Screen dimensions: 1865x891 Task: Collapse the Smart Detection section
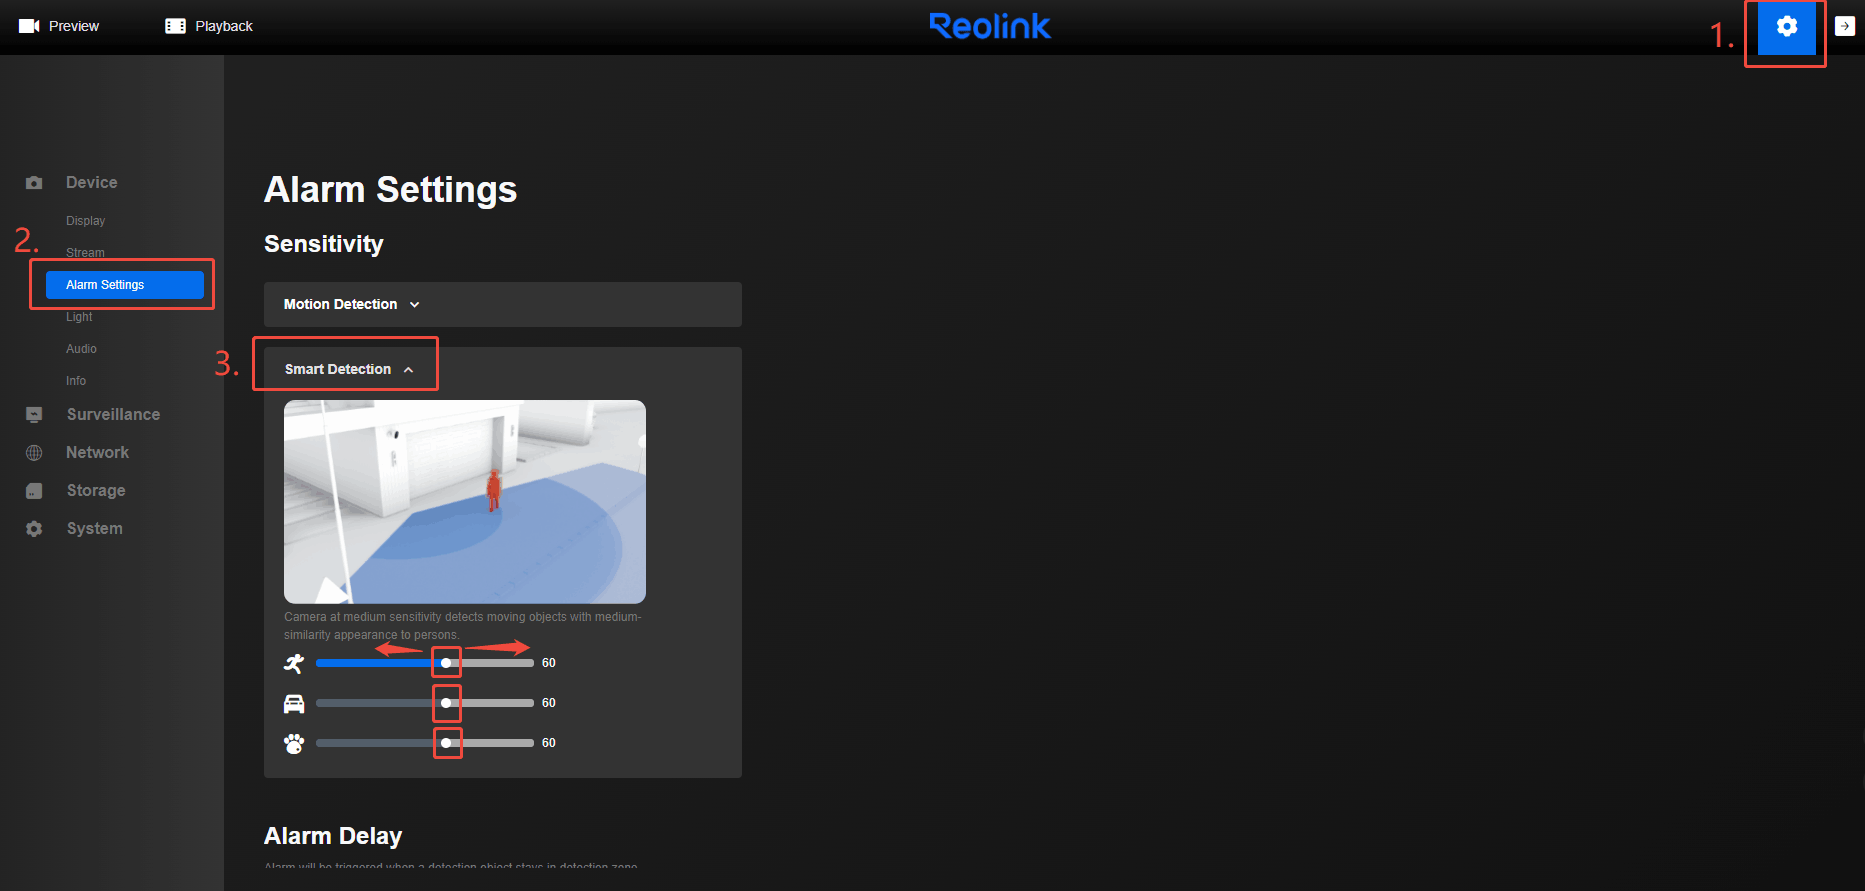(349, 369)
